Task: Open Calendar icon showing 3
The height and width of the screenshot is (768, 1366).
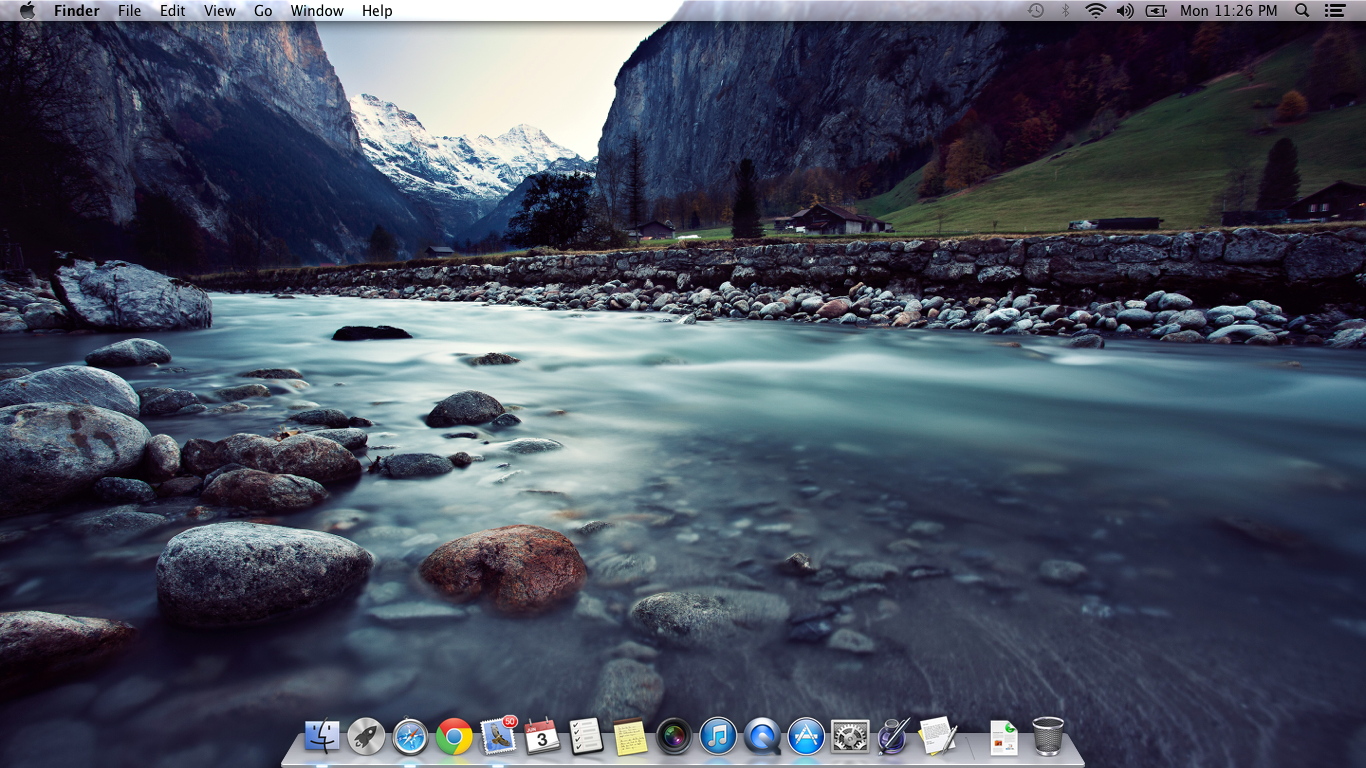Action: tap(542, 737)
